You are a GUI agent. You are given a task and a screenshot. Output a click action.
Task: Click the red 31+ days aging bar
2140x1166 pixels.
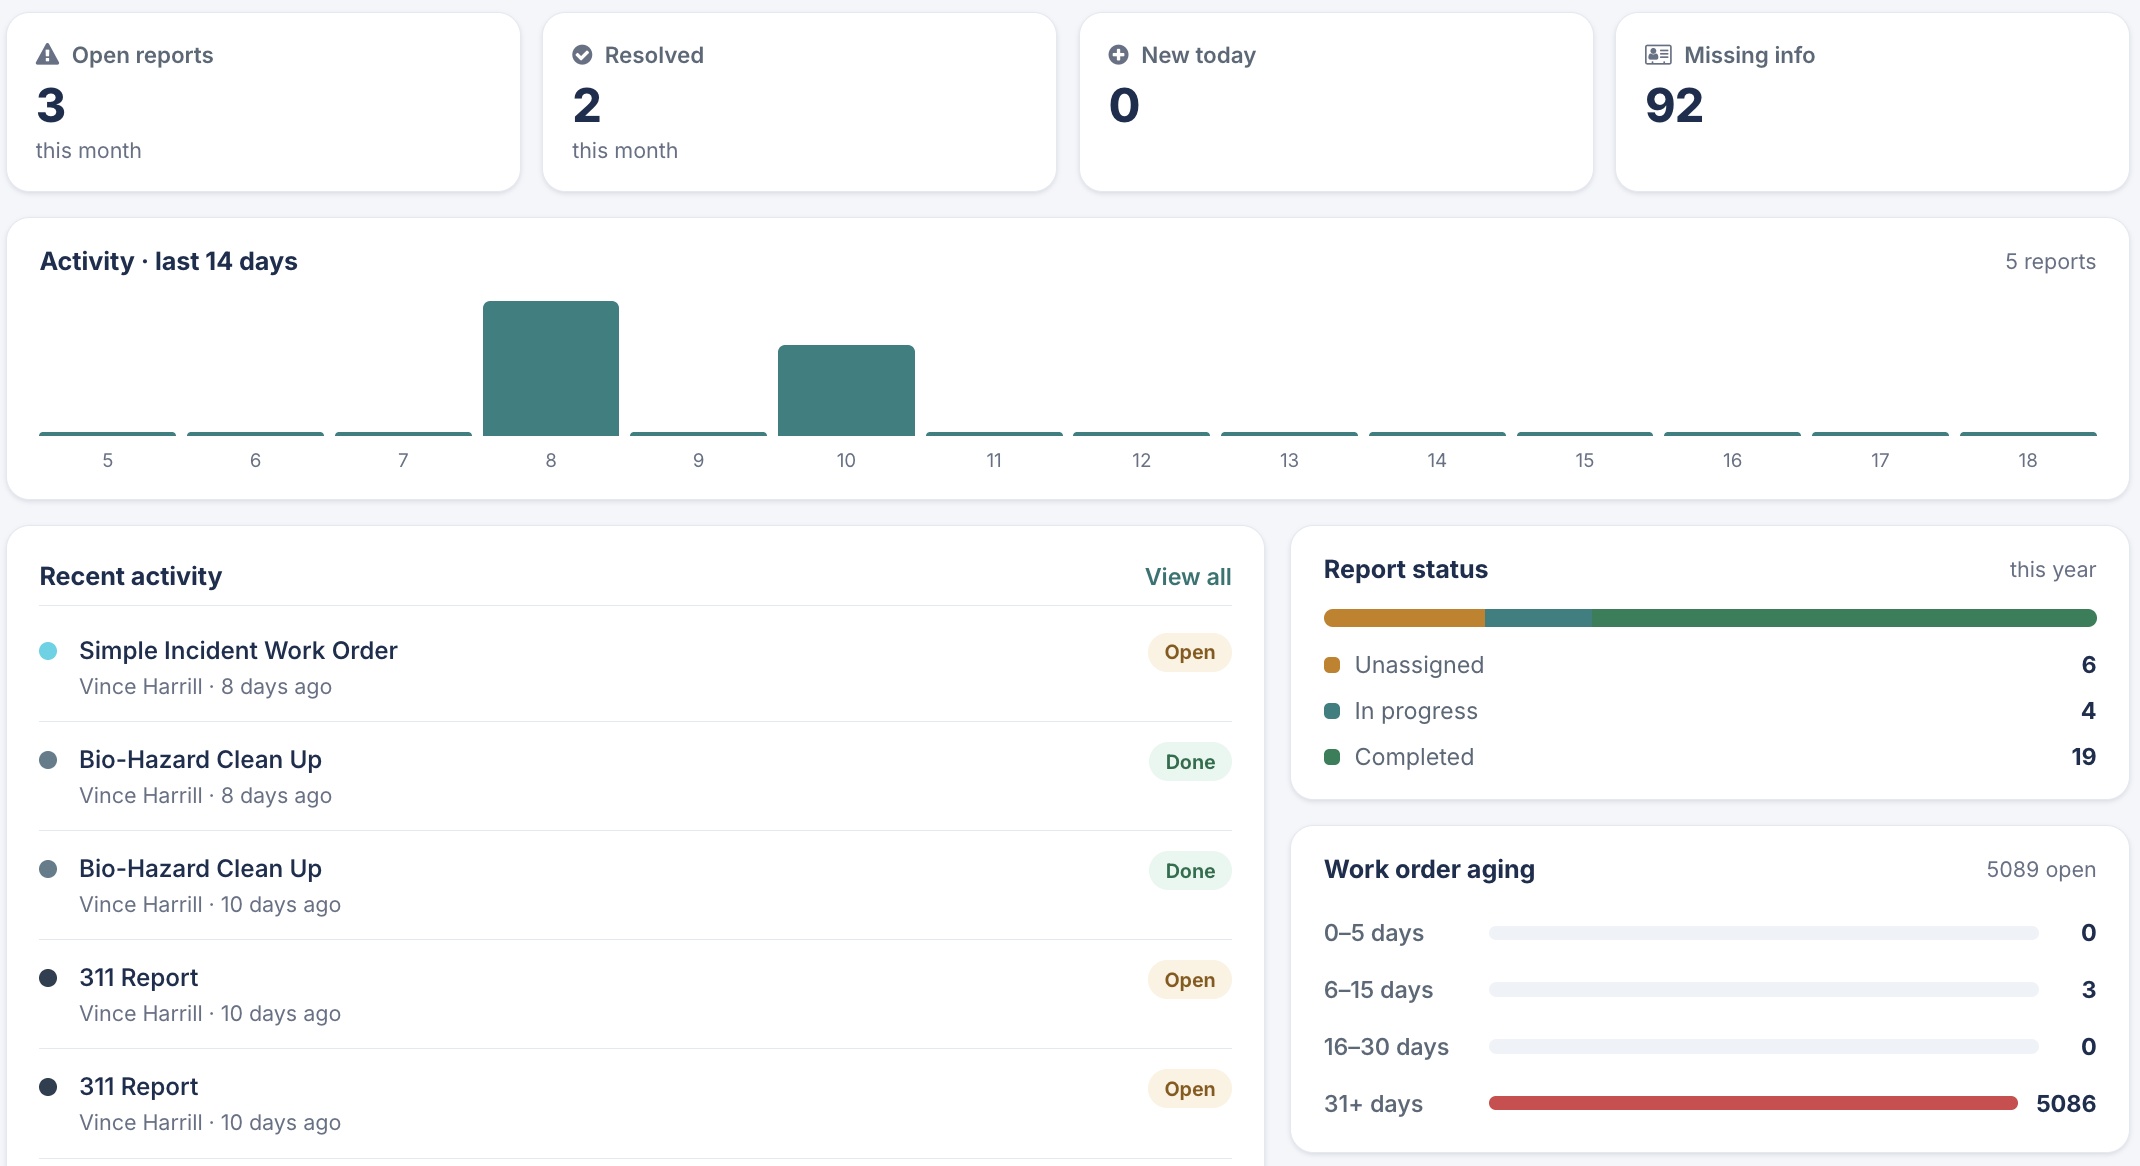click(1753, 1103)
